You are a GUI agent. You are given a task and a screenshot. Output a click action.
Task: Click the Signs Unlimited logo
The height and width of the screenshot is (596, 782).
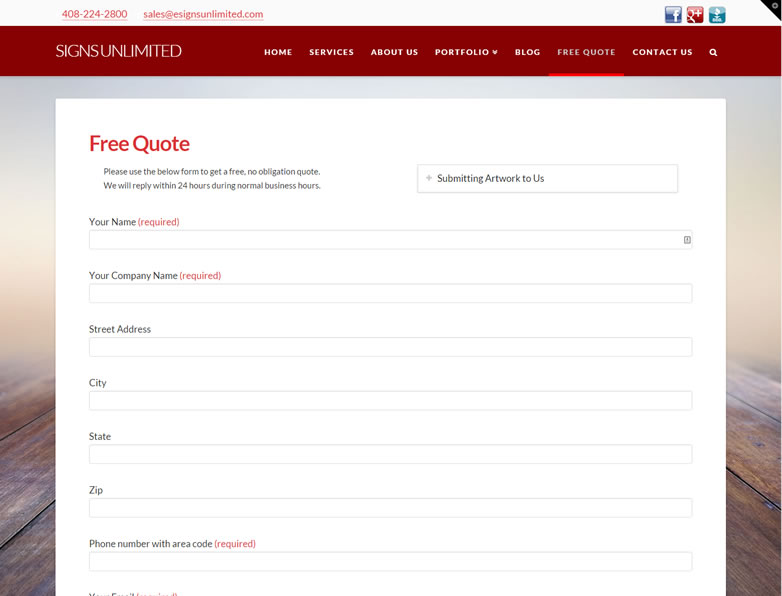tap(118, 51)
